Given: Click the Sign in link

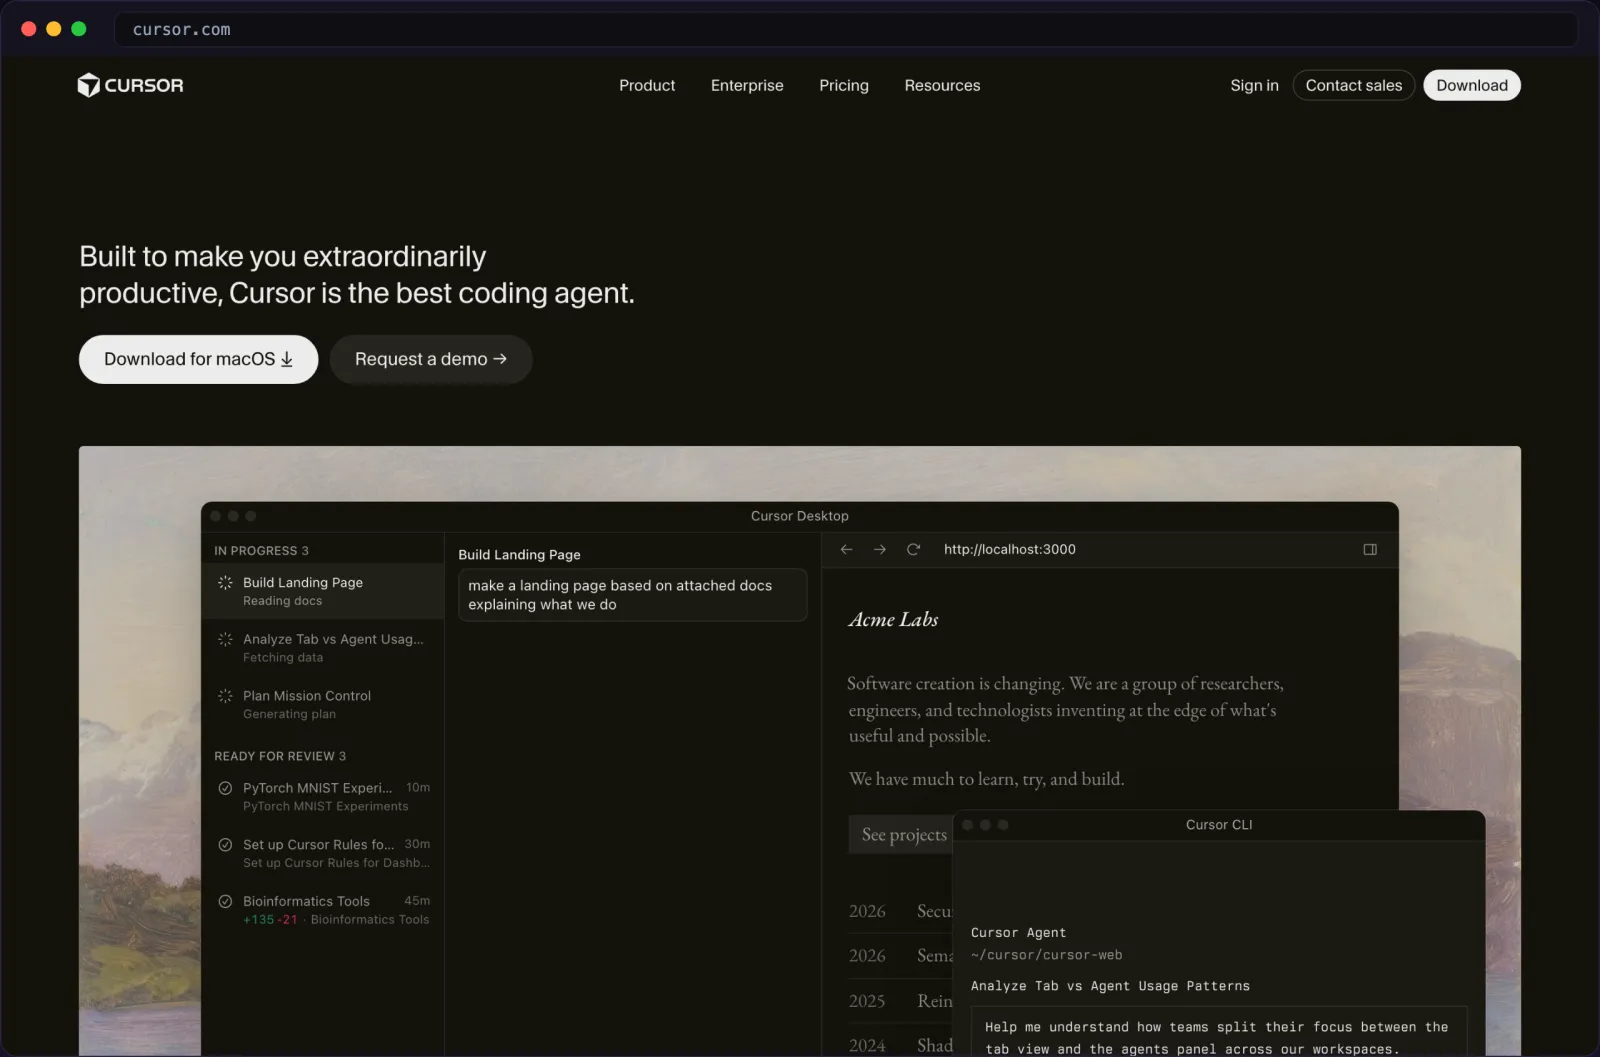Looking at the screenshot, I should [1254, 85].
